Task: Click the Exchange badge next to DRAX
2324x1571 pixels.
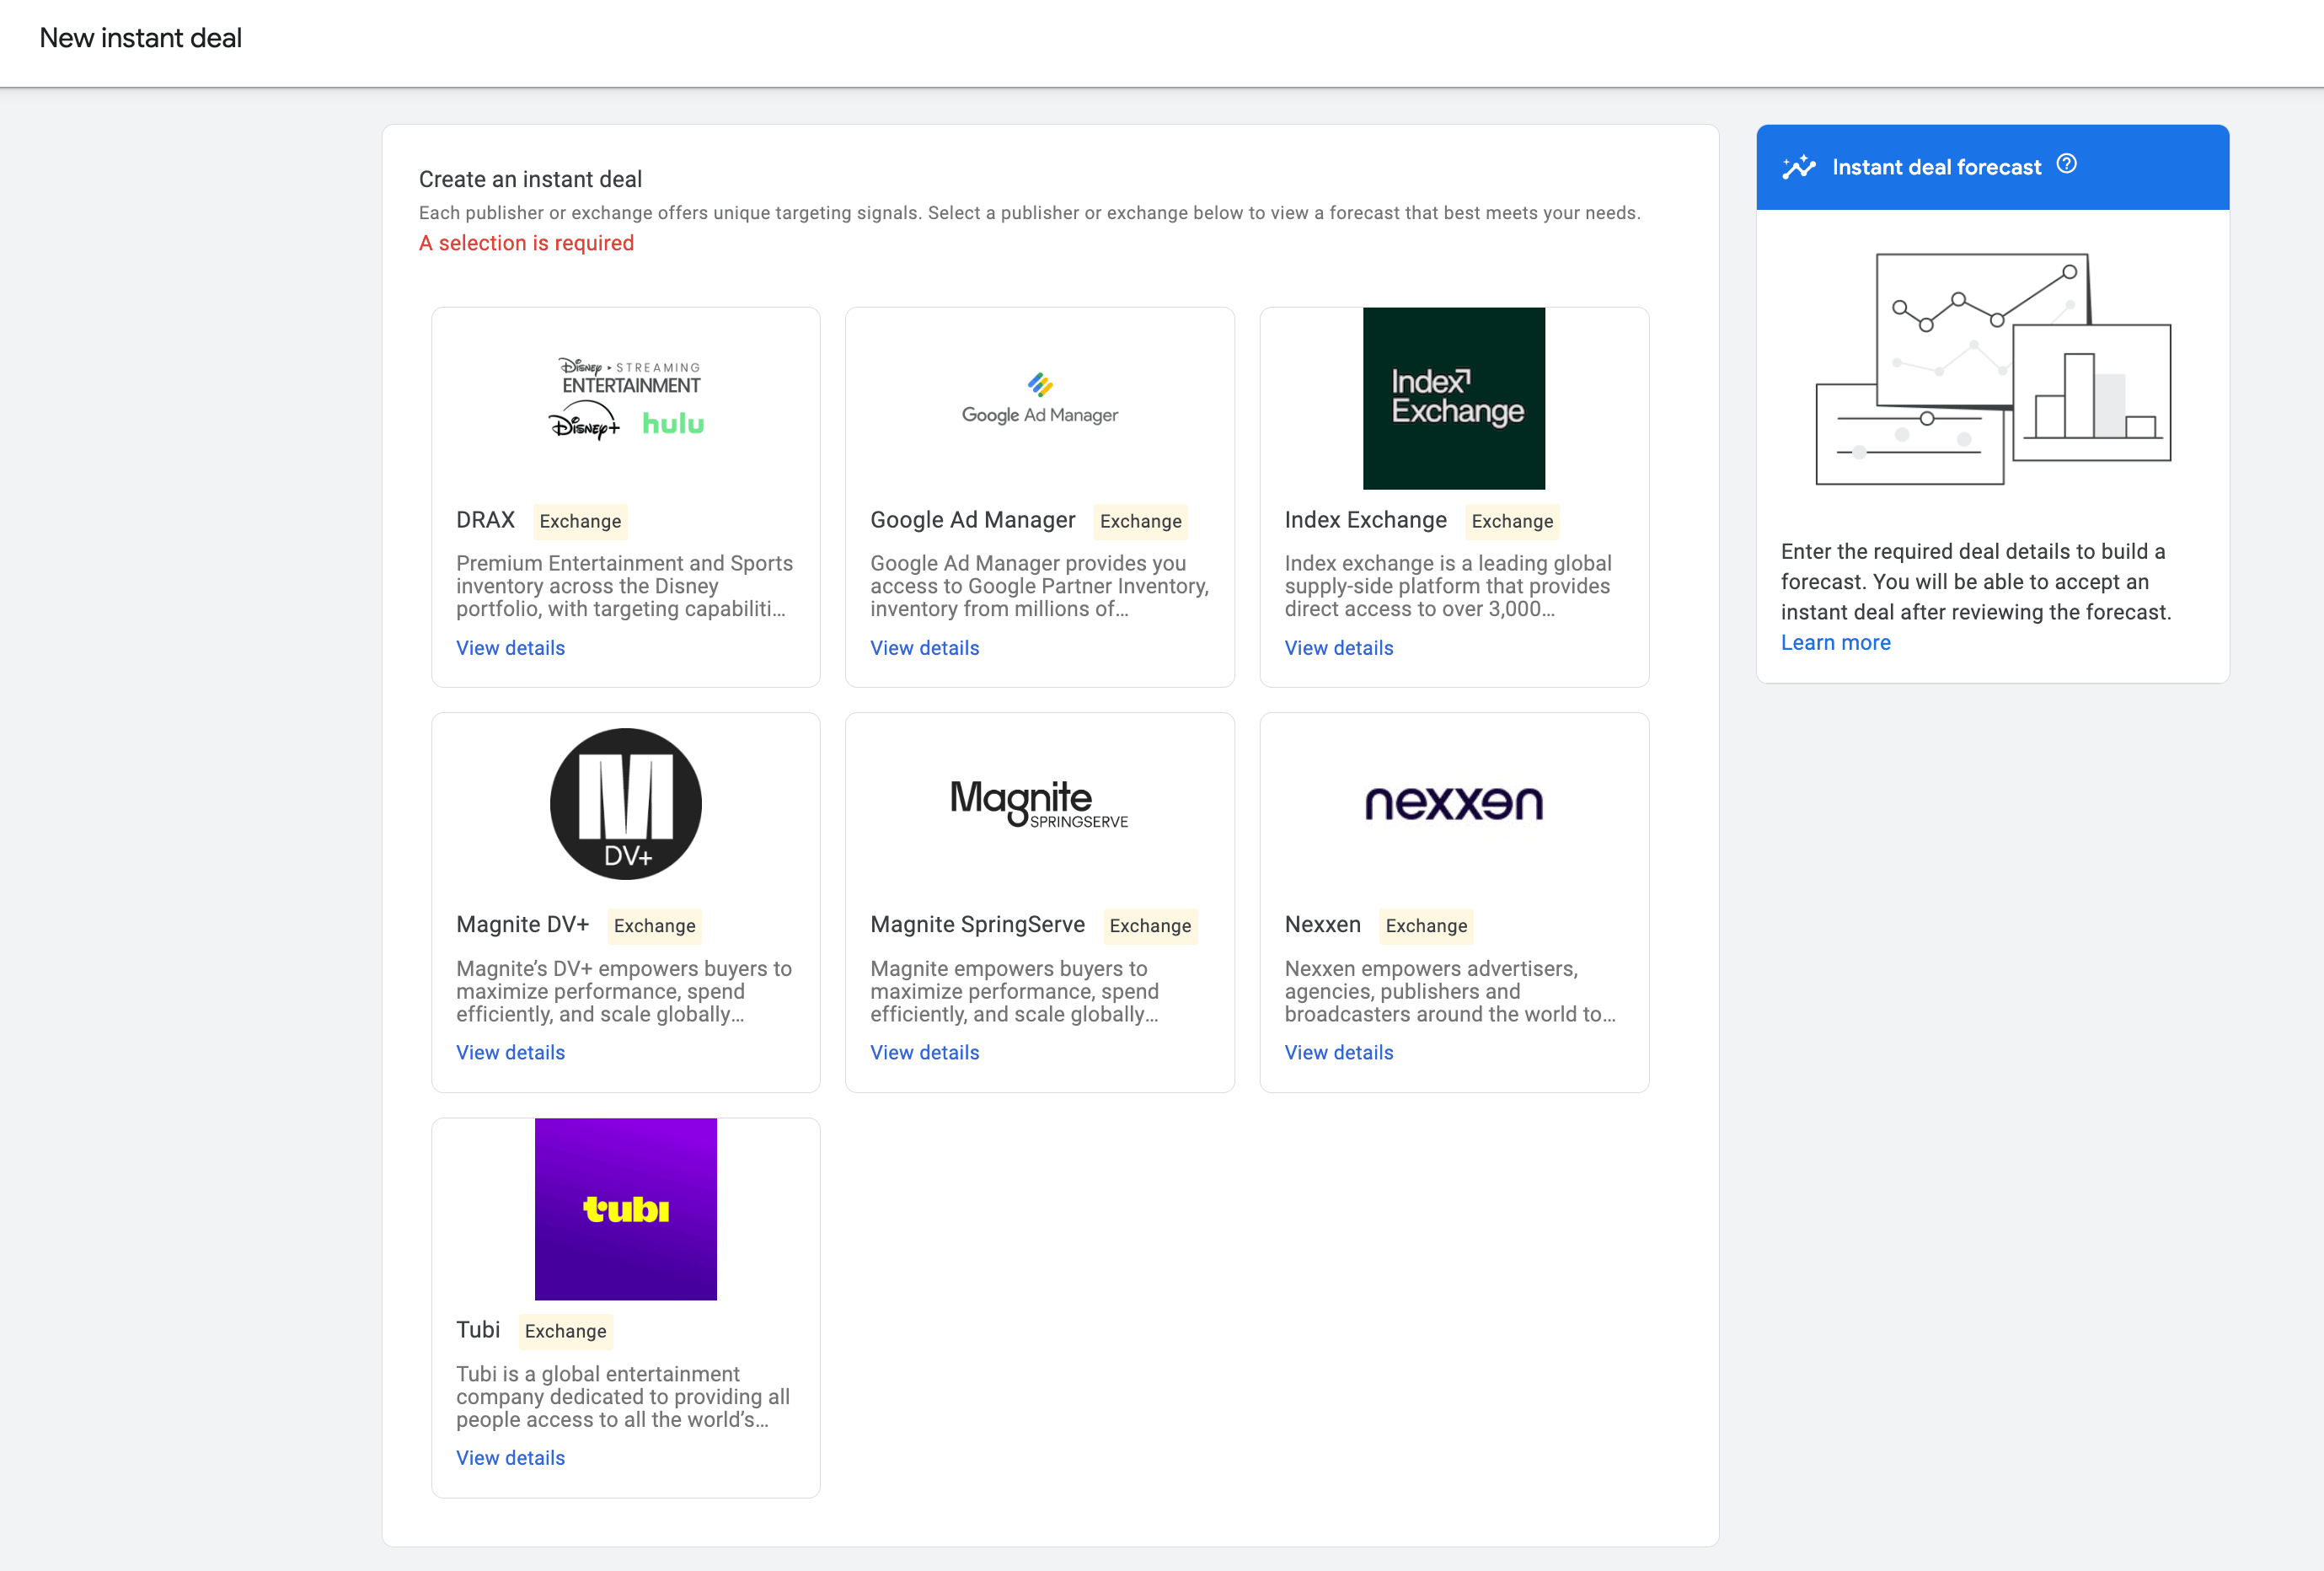Action: 581,521
